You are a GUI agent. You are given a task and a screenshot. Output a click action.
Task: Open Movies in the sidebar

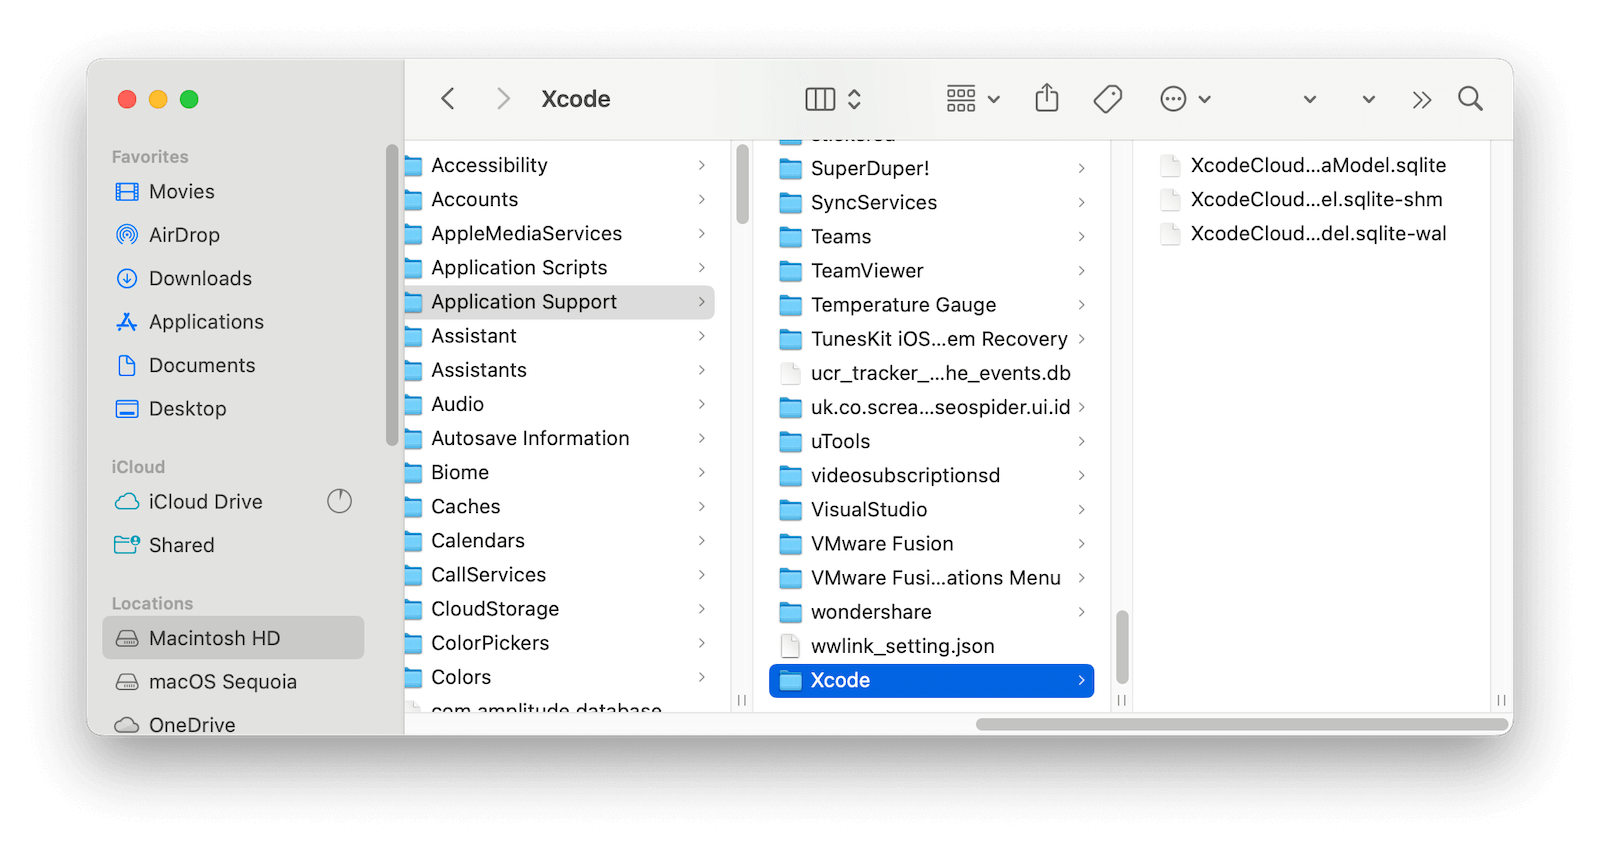click(233, 192)
